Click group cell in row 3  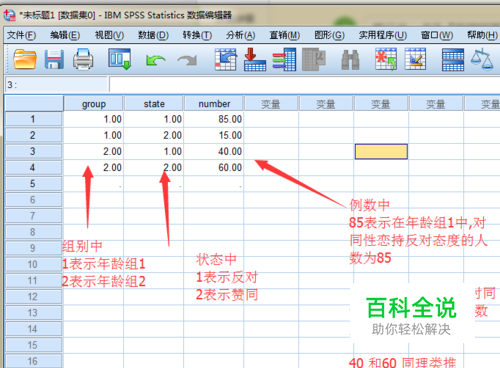(94, 151)
